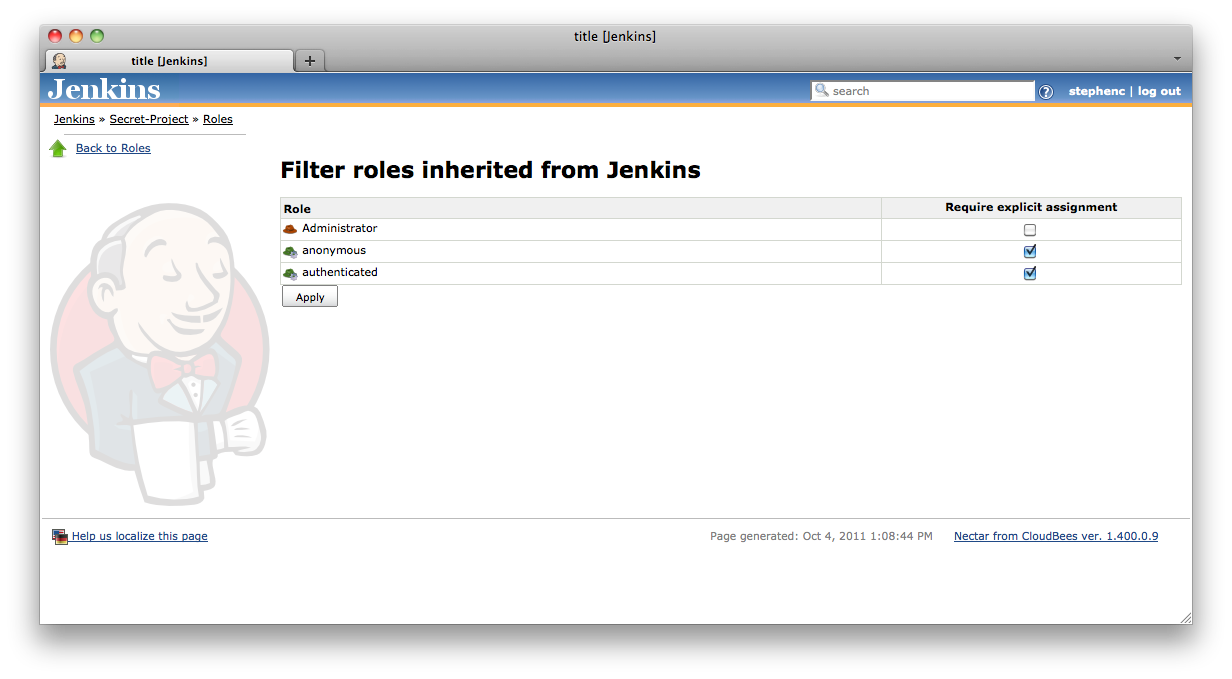Go to Secret-Project breadcrumb link

[149, 119]
